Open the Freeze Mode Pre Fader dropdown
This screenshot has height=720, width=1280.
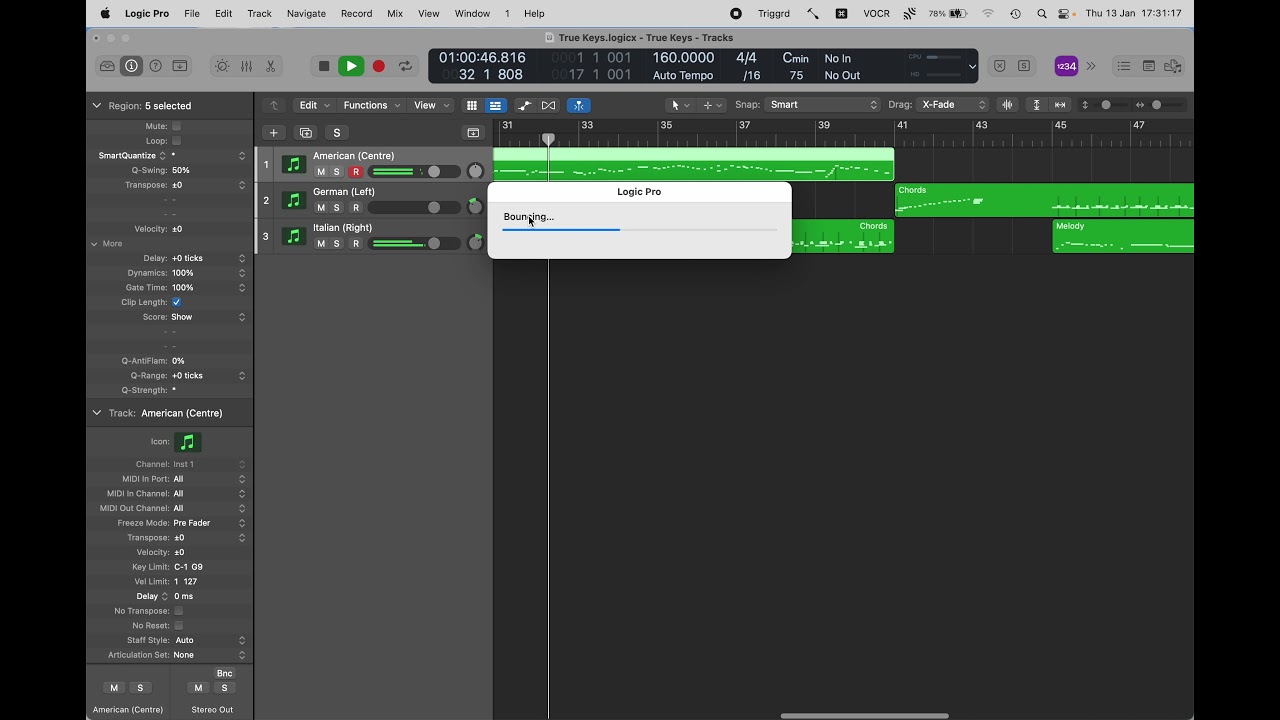(x=208, y=523)
